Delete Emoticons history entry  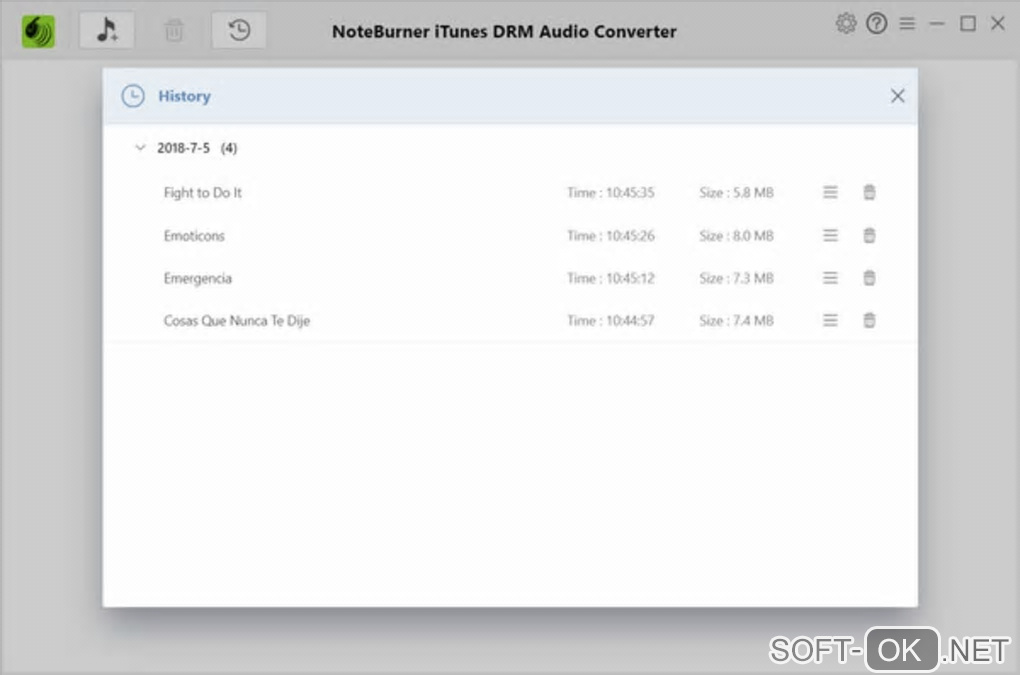869,235
